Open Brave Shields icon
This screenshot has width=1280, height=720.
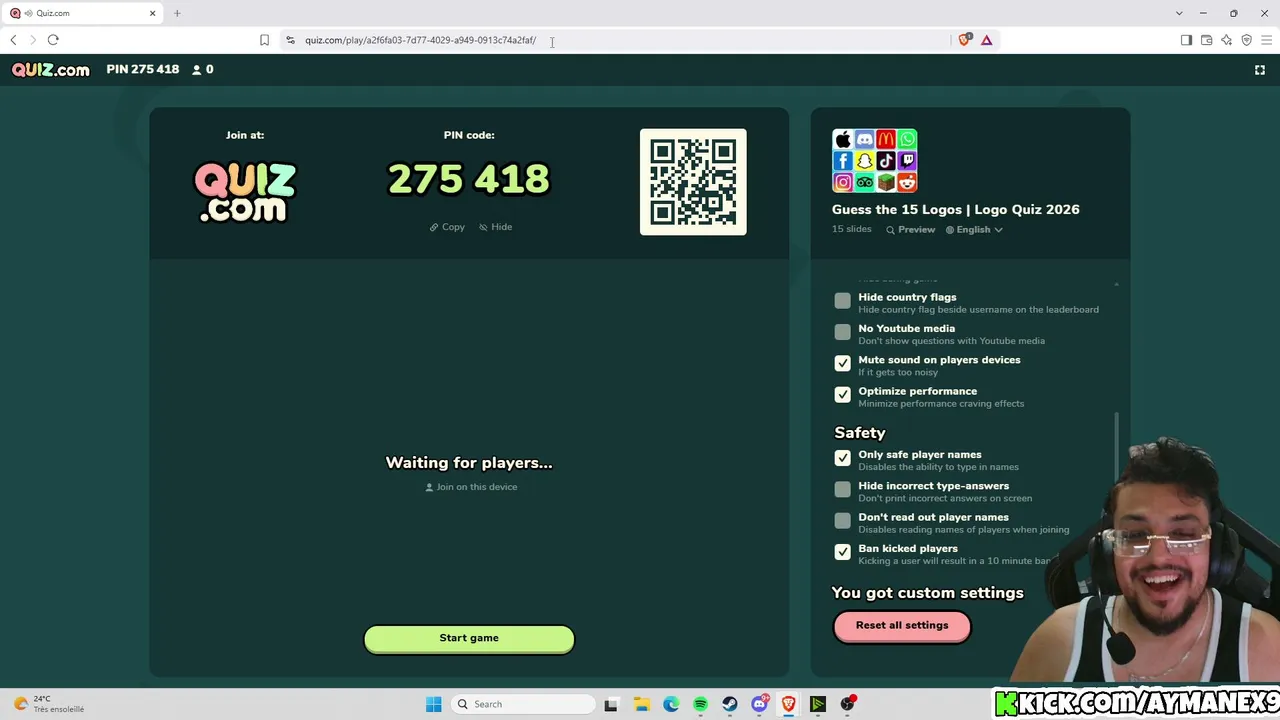click(964, 40)
